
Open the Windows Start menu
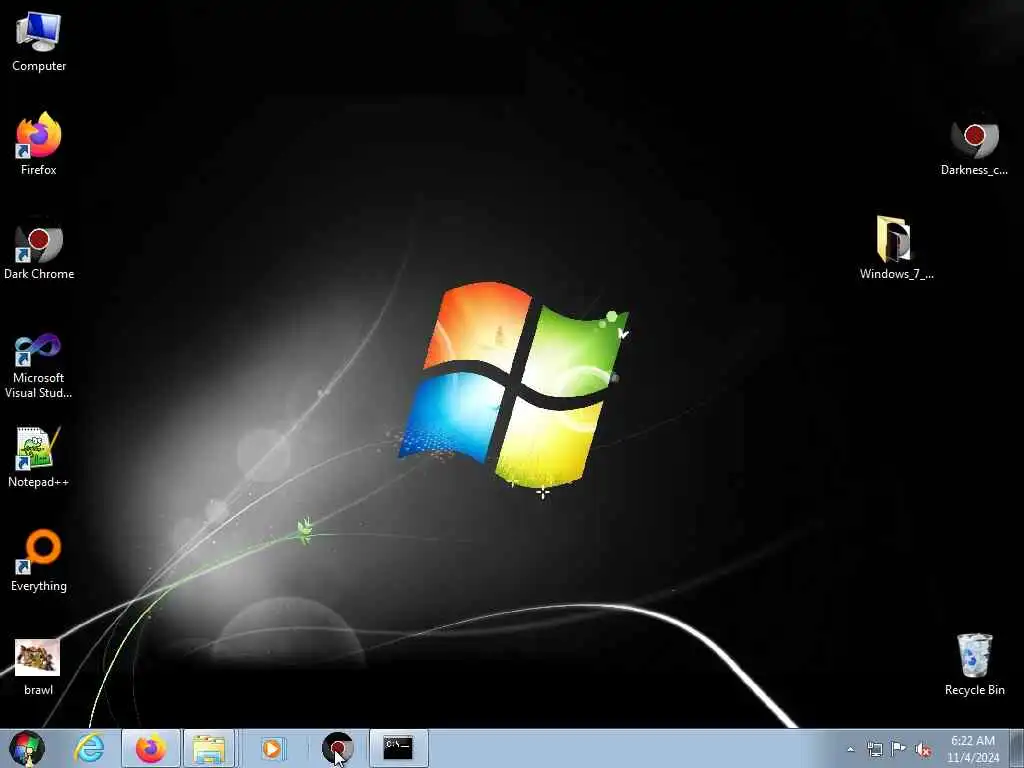click(27, 748)
